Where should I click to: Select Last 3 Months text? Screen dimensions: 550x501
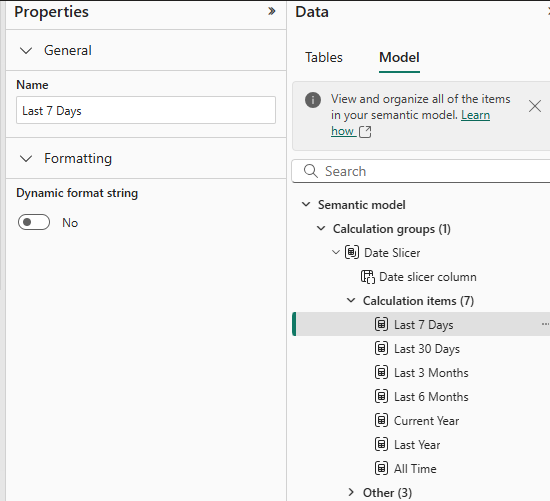click(431, 373)
